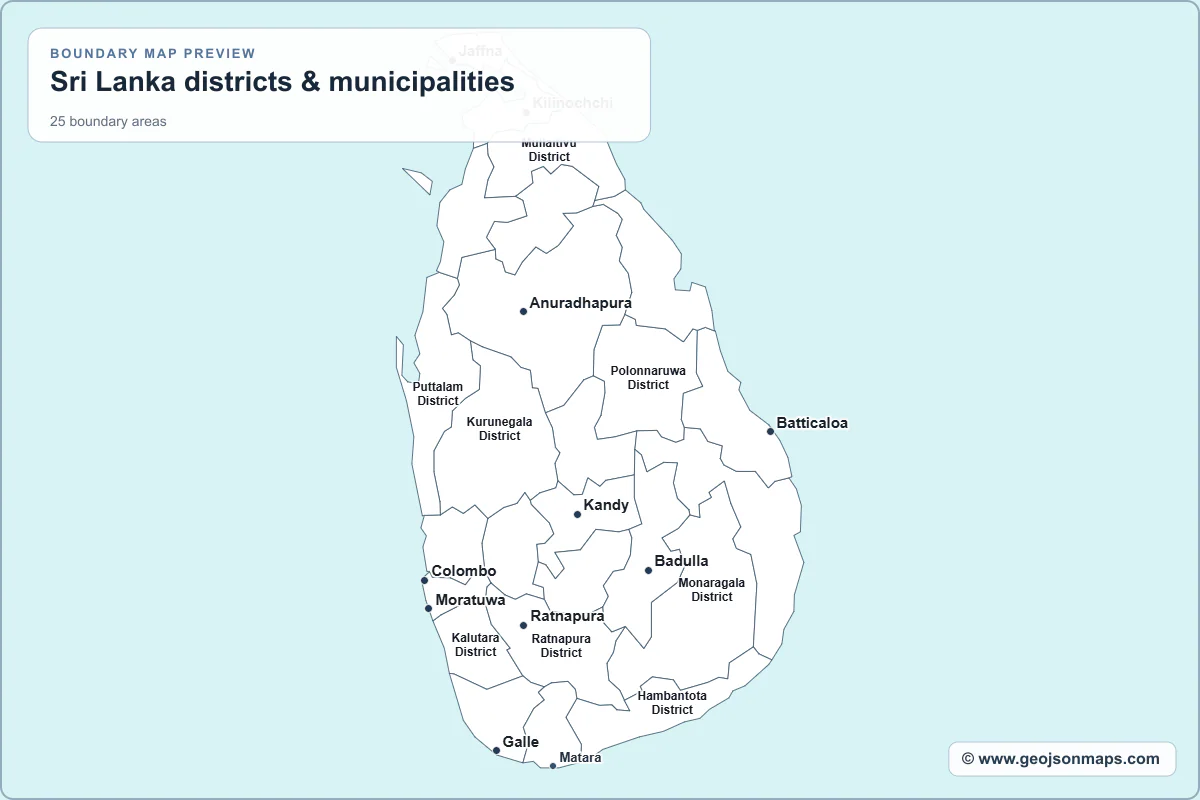The height and width of the screenshot is (800, 1200).
Task: Click the map title Sri Lanka districts & municipalities
Action: point(282,82)
